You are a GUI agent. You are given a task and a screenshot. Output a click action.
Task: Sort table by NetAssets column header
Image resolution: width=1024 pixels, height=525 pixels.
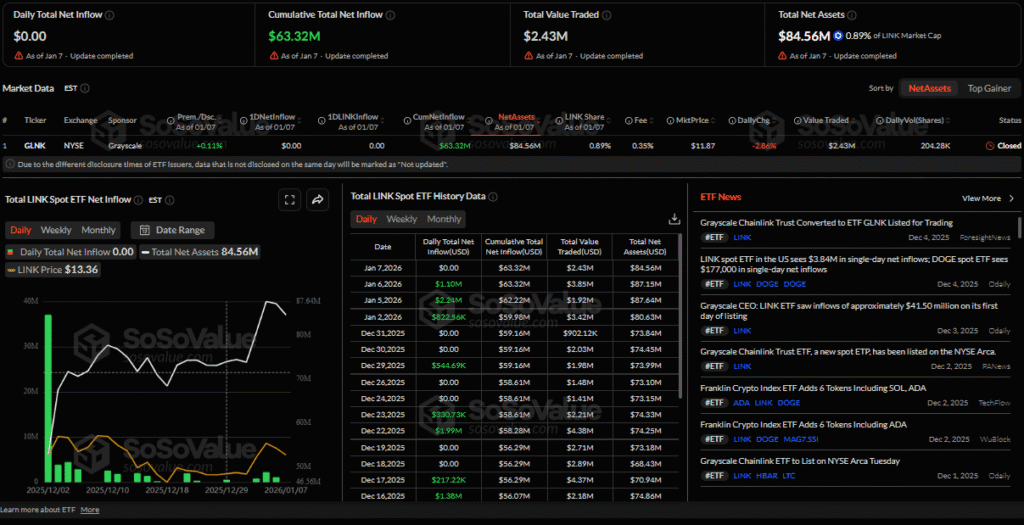(x=516, y=116)
